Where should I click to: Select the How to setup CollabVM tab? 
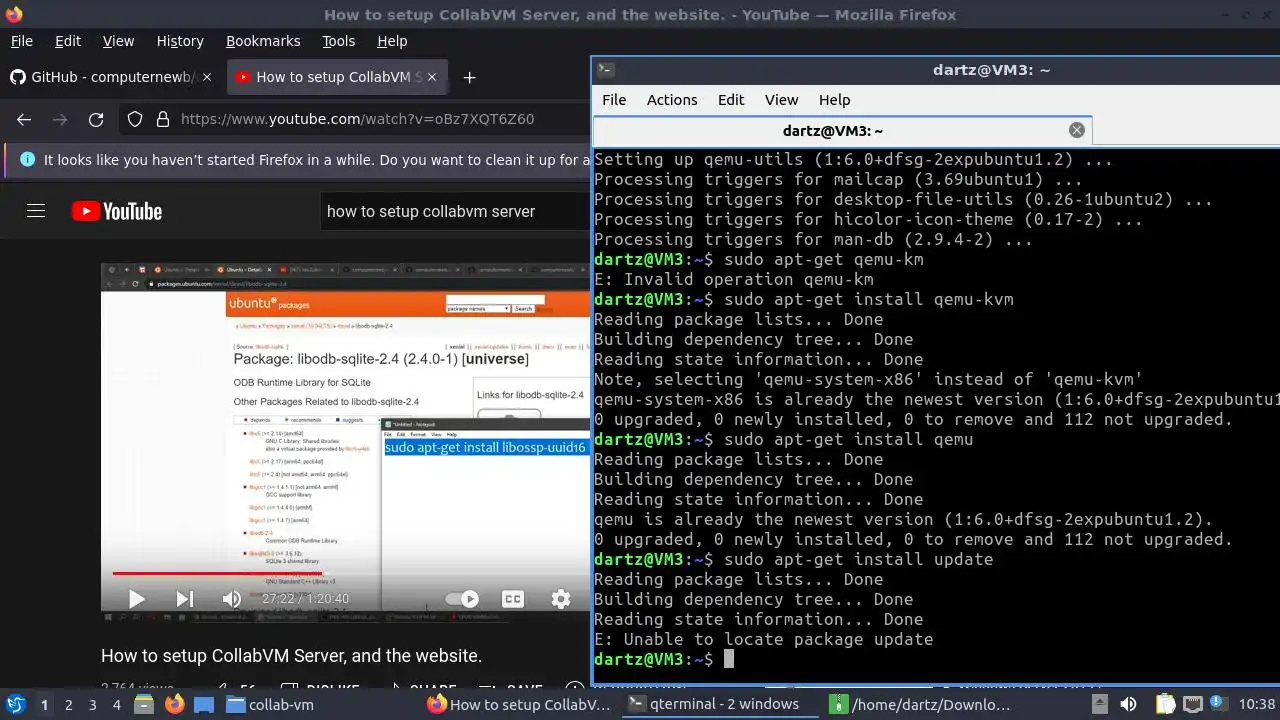coord(335,77)
